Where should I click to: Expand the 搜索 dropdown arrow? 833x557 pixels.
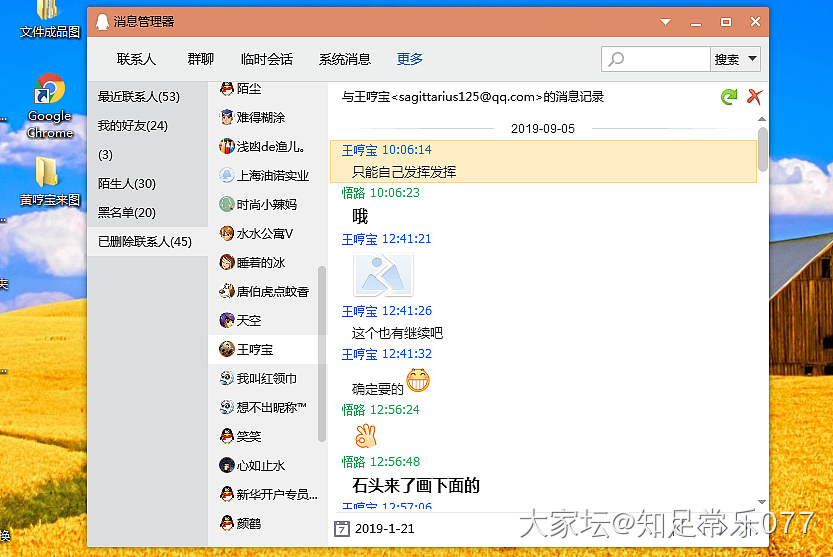pos(751,59)
